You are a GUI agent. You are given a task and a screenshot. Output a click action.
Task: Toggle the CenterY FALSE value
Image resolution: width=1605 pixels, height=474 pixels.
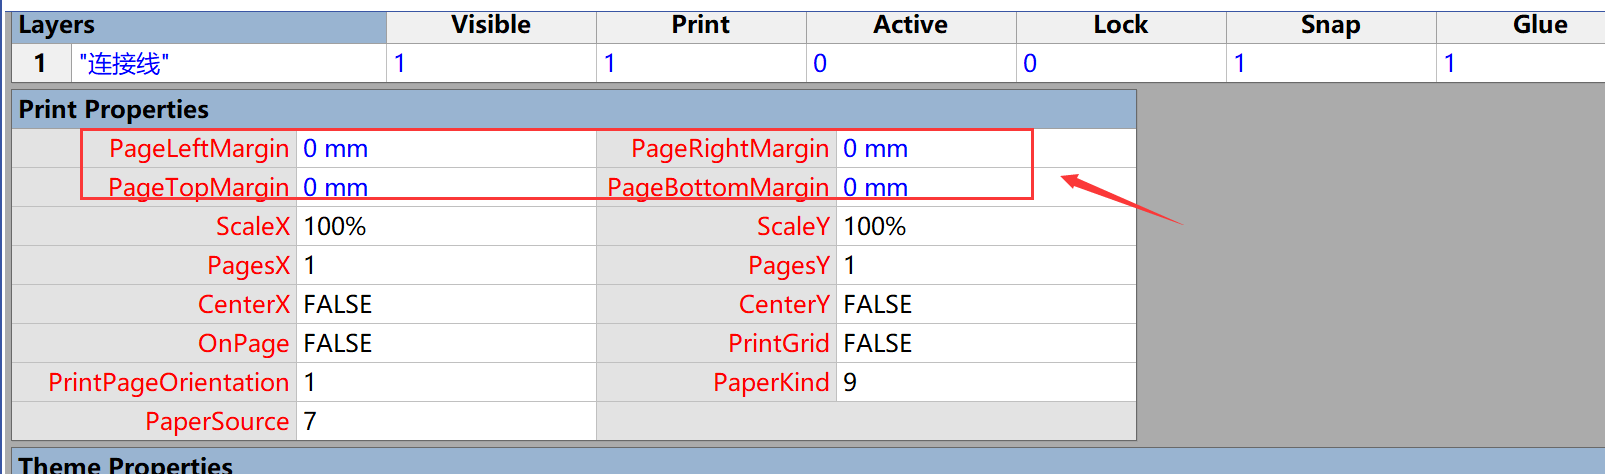[985, 305]
